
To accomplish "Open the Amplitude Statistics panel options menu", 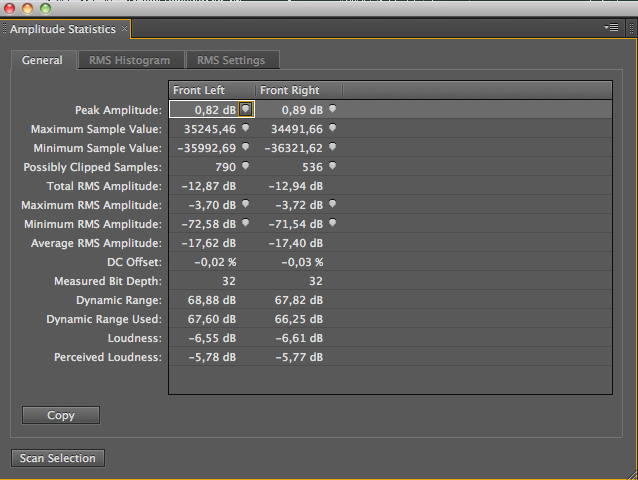I will [x=611, y=28].
